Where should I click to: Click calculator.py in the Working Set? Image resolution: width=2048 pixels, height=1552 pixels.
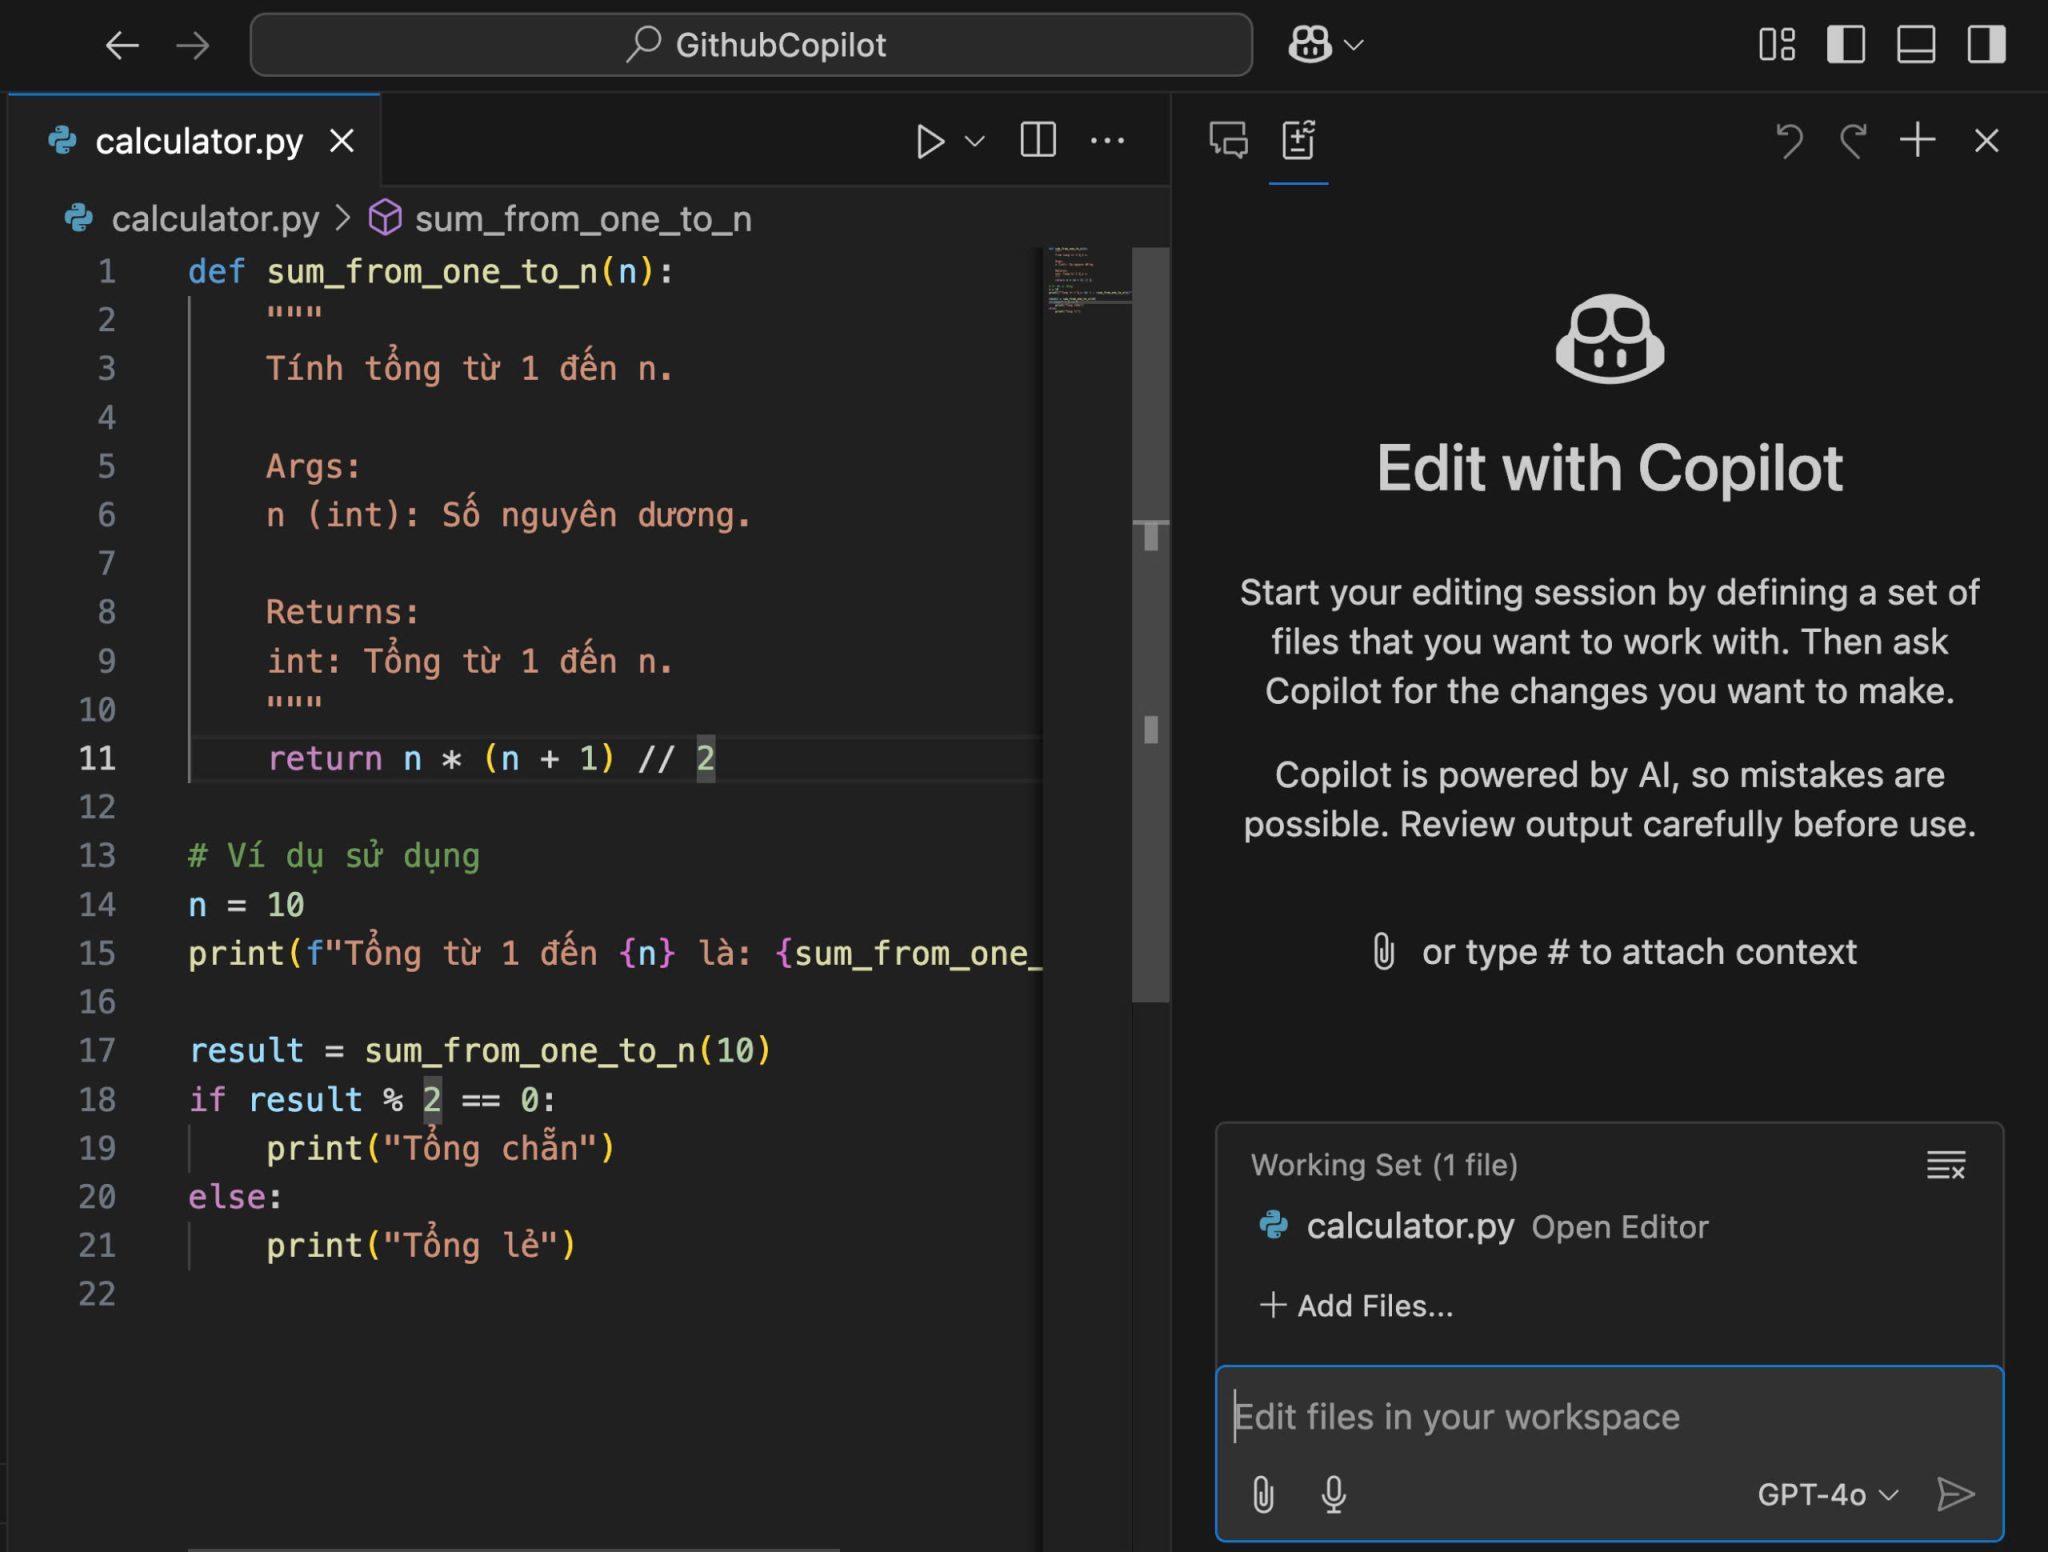coord(1409,1226)
